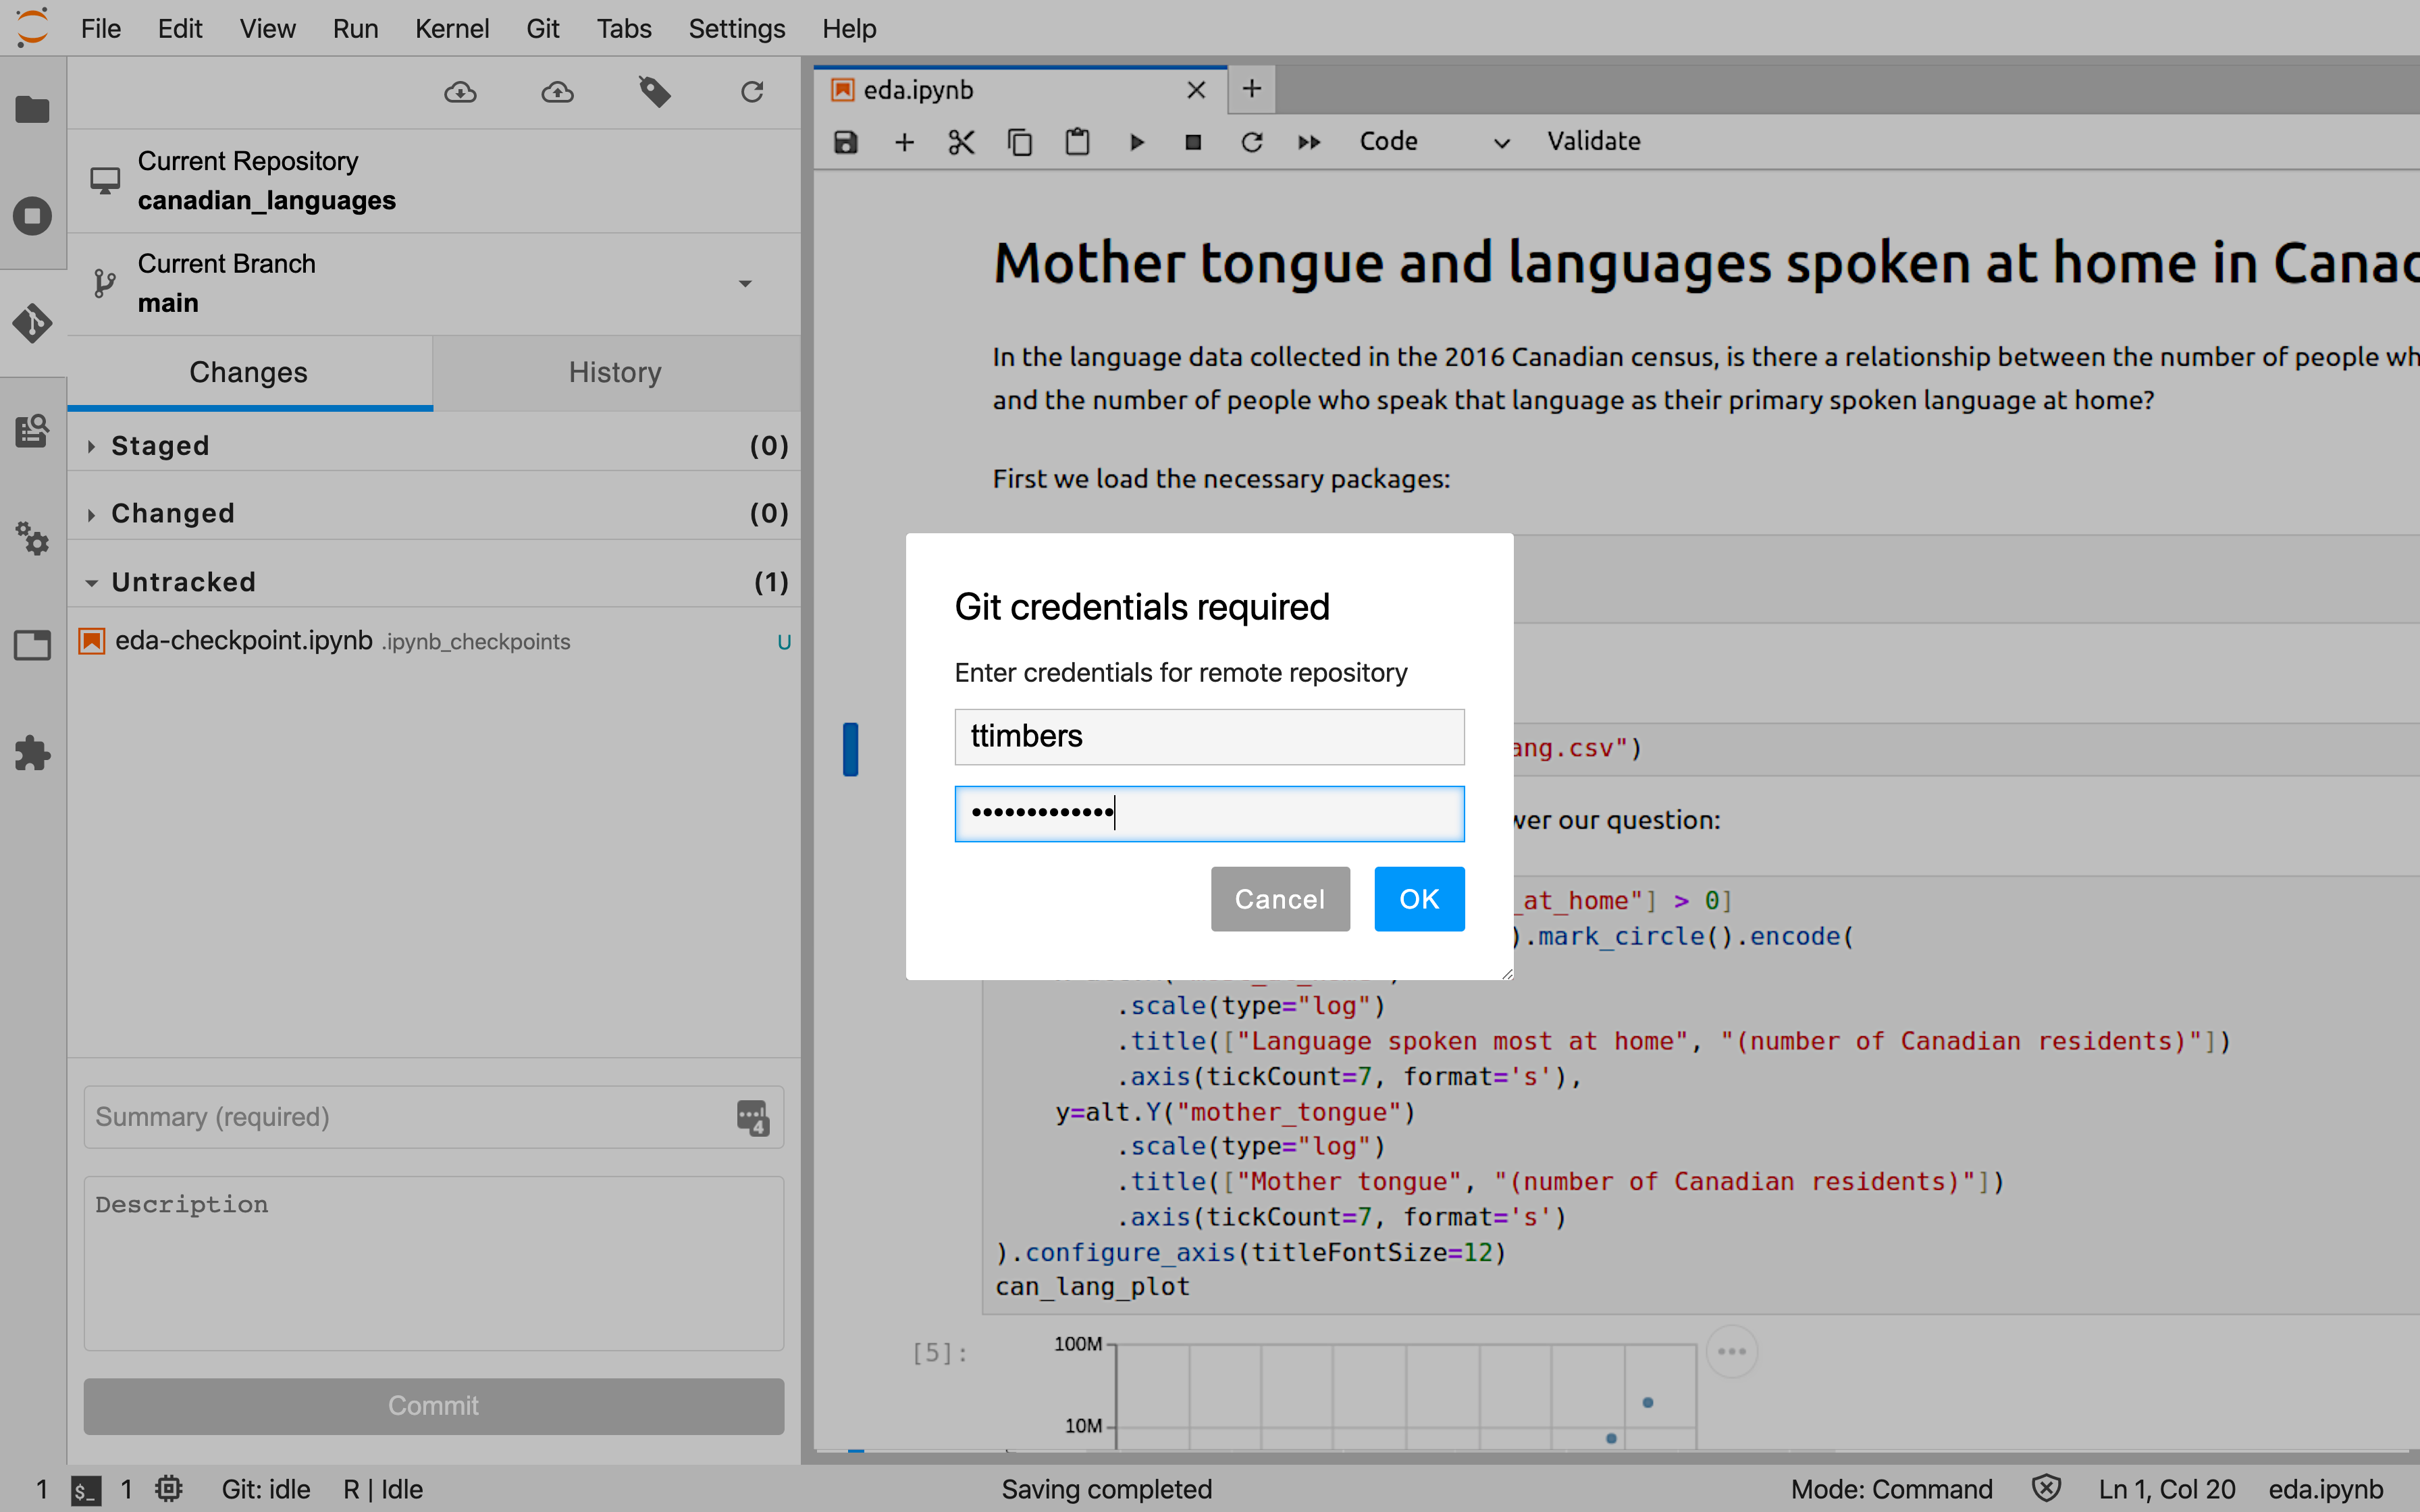Viewport: 2420px width, 1512px height.
Task: Open the file browser folder sidebar icon
Action: 32,109
